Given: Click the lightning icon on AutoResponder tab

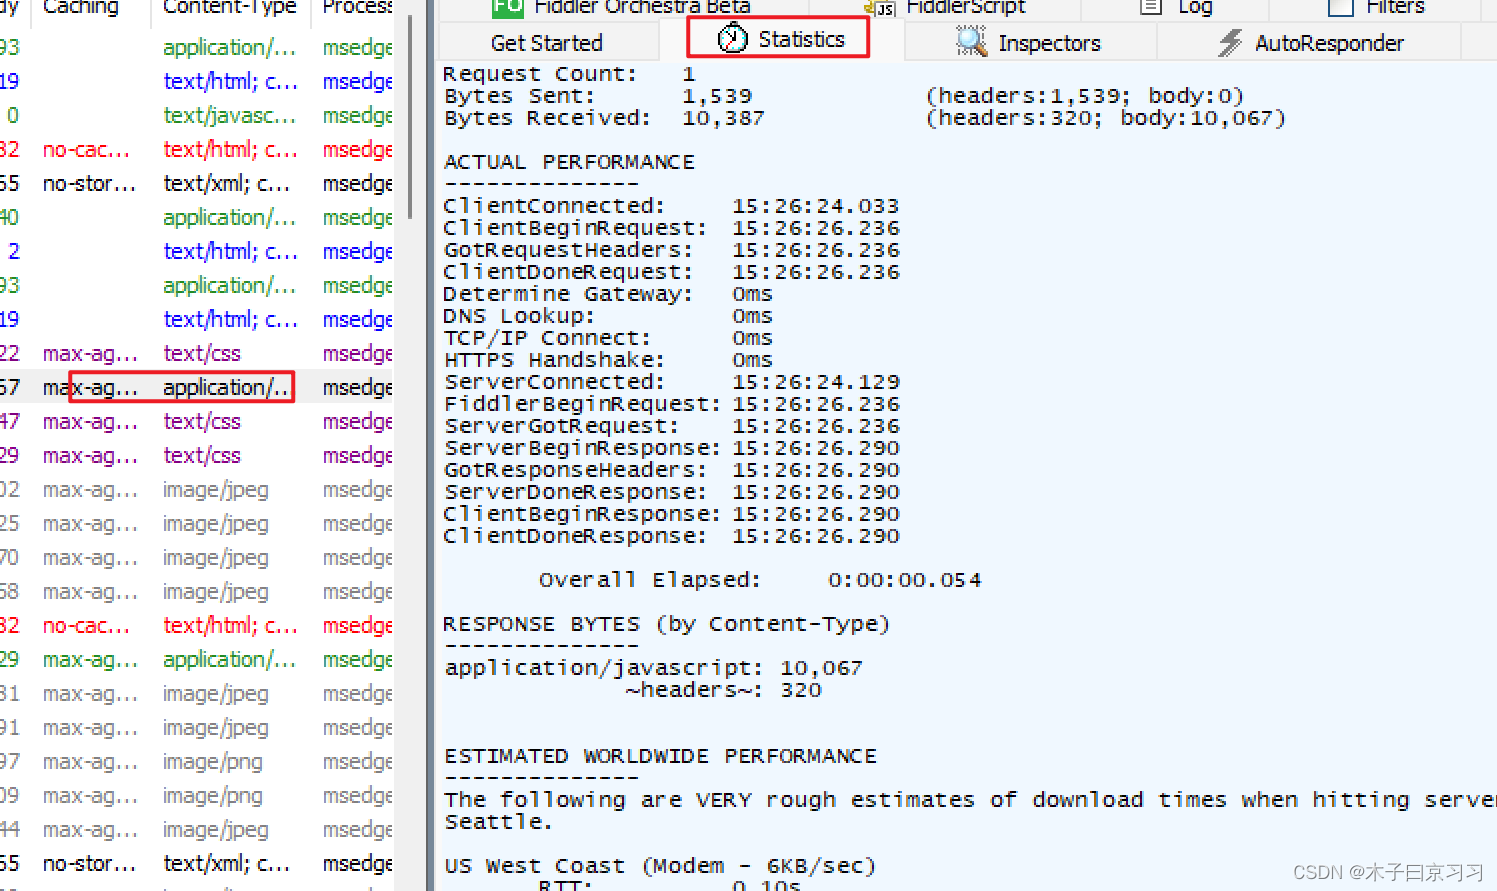Looking at the screenshot, I should [1230, 43].
